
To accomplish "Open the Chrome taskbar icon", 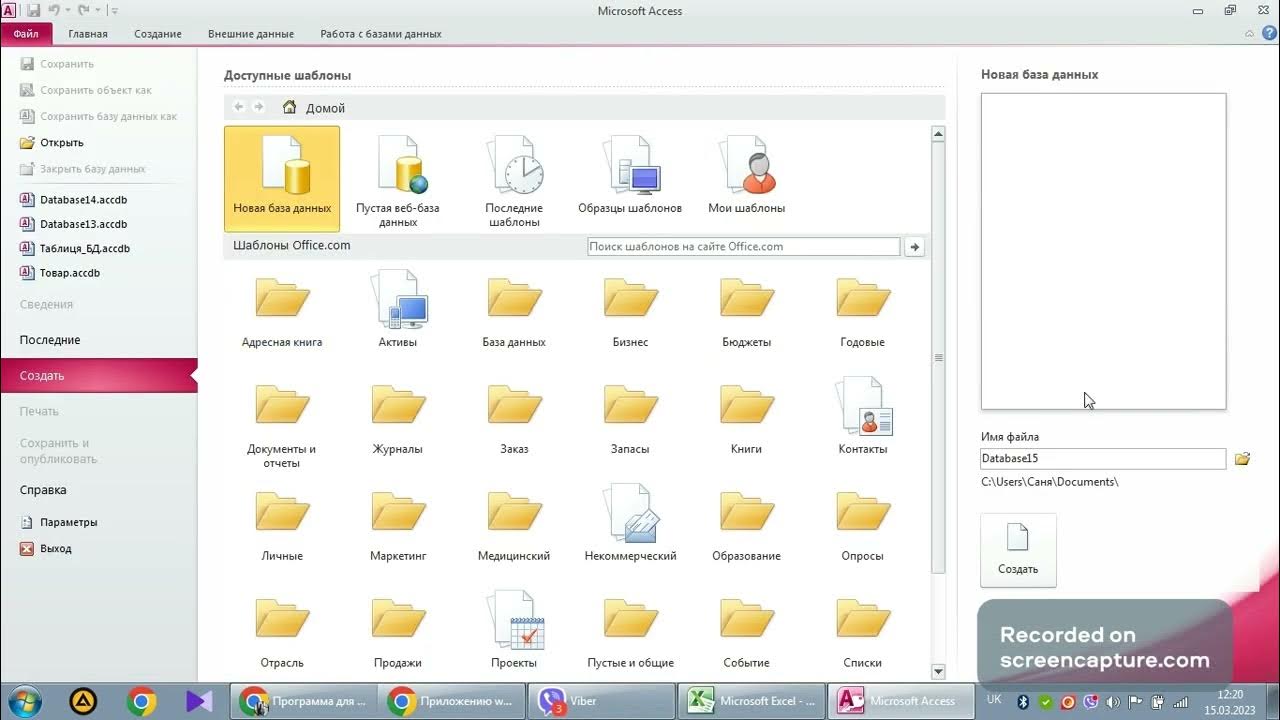I will (142, 701).
